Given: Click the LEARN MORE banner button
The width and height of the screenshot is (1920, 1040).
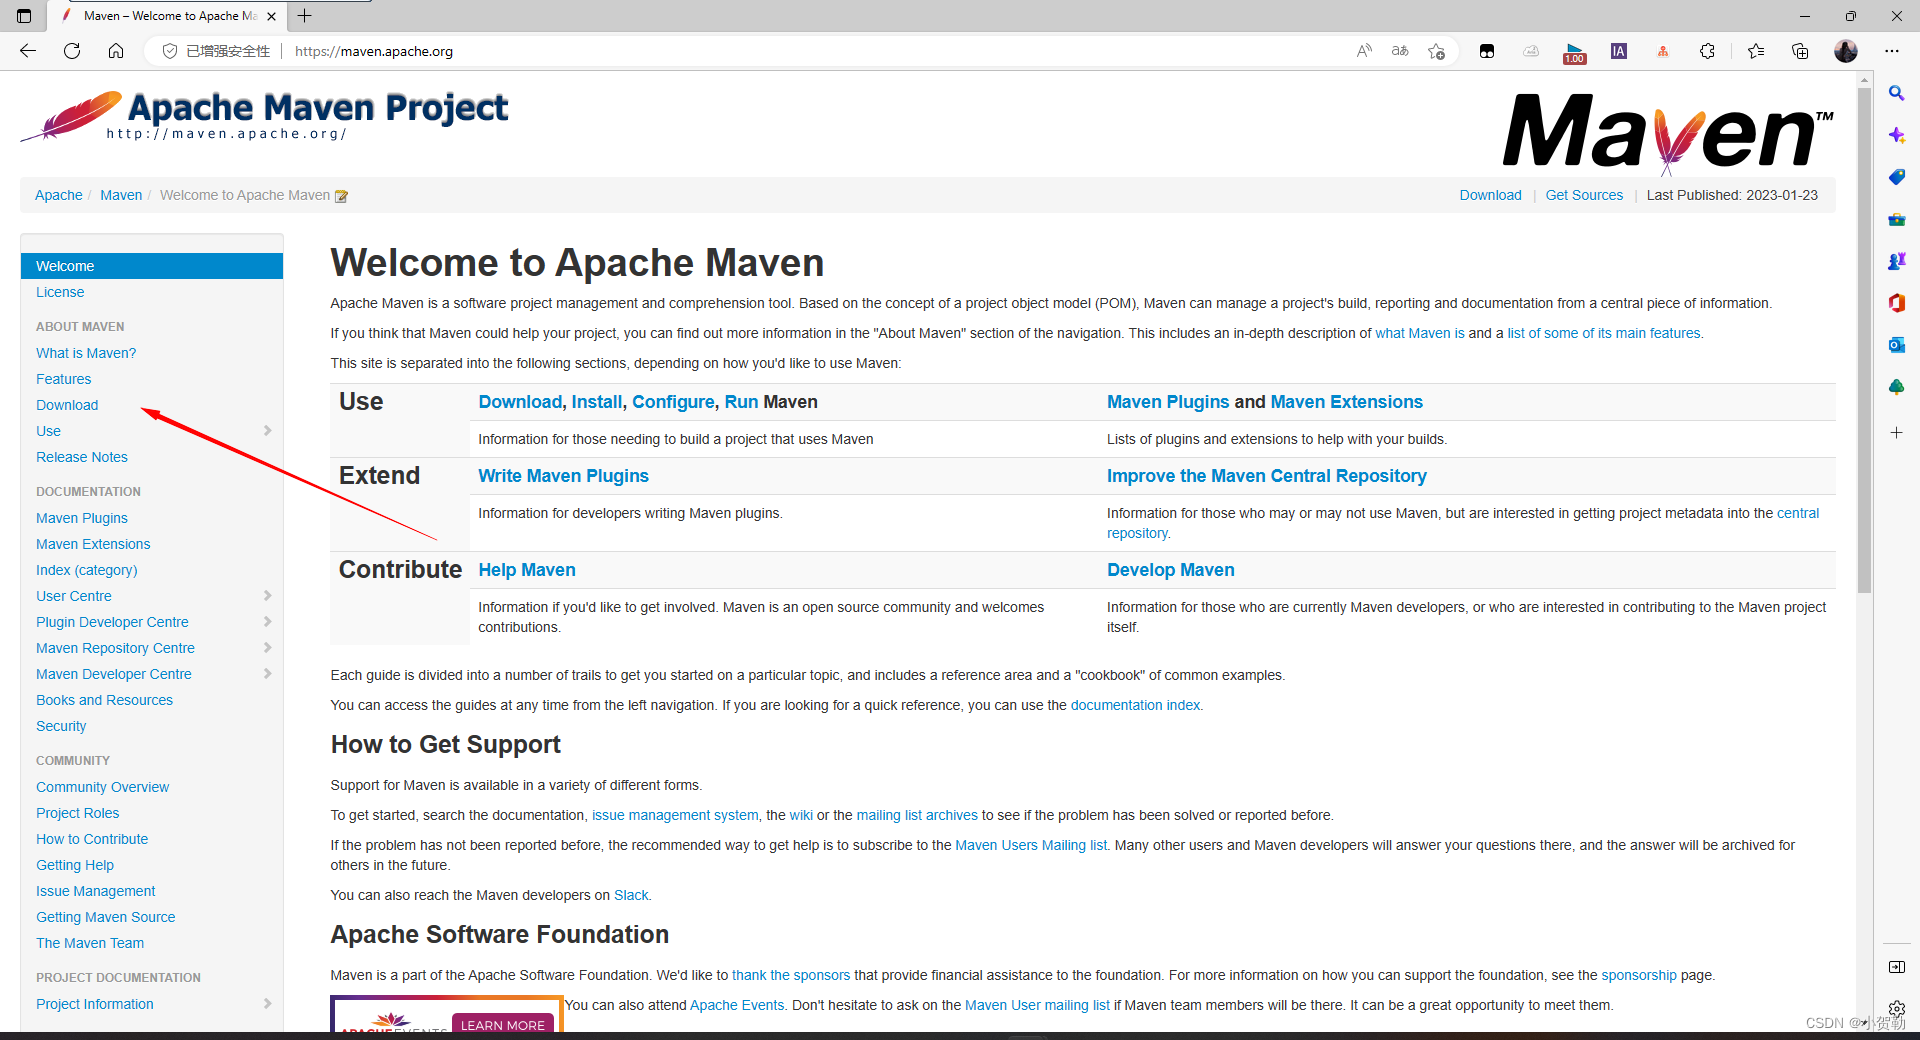Looking at the screenshot, I should pos(503,1025).
